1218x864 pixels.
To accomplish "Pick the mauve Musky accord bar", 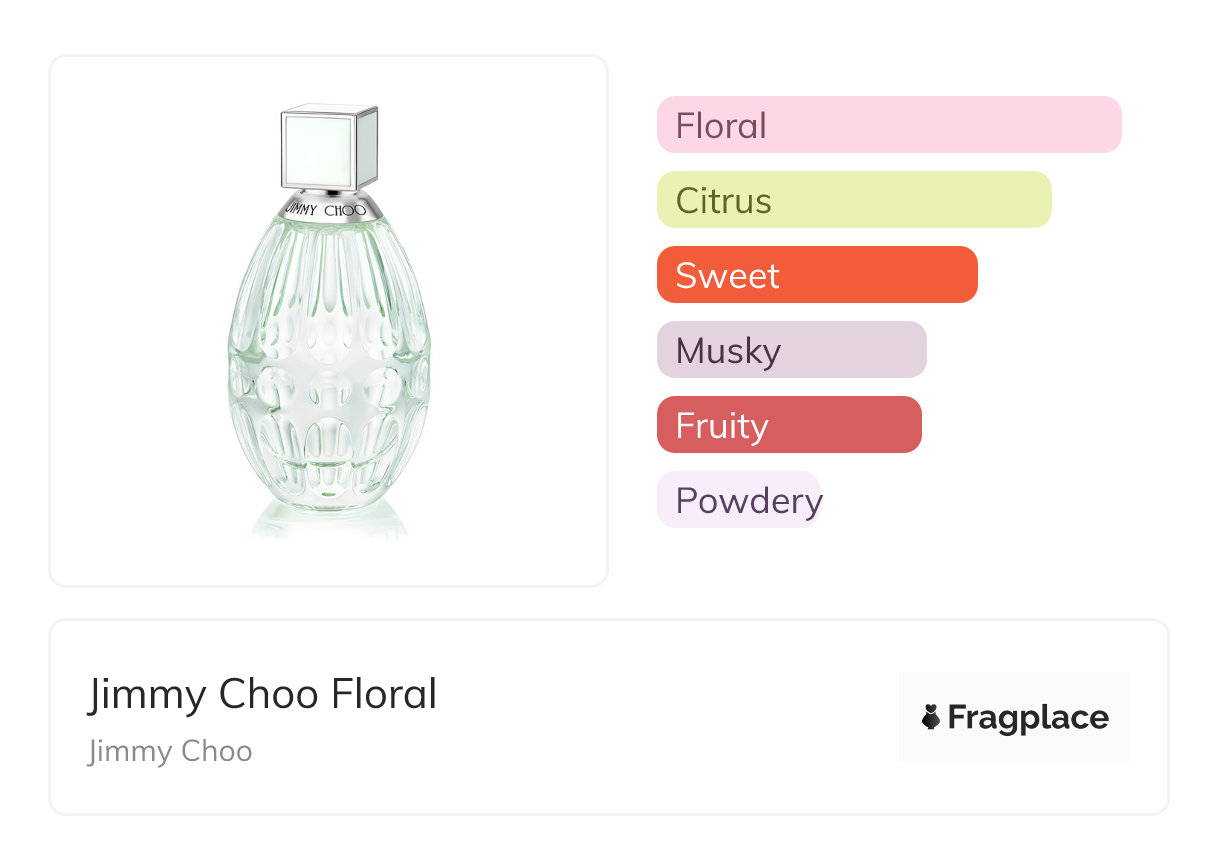I will click(850, 350).
